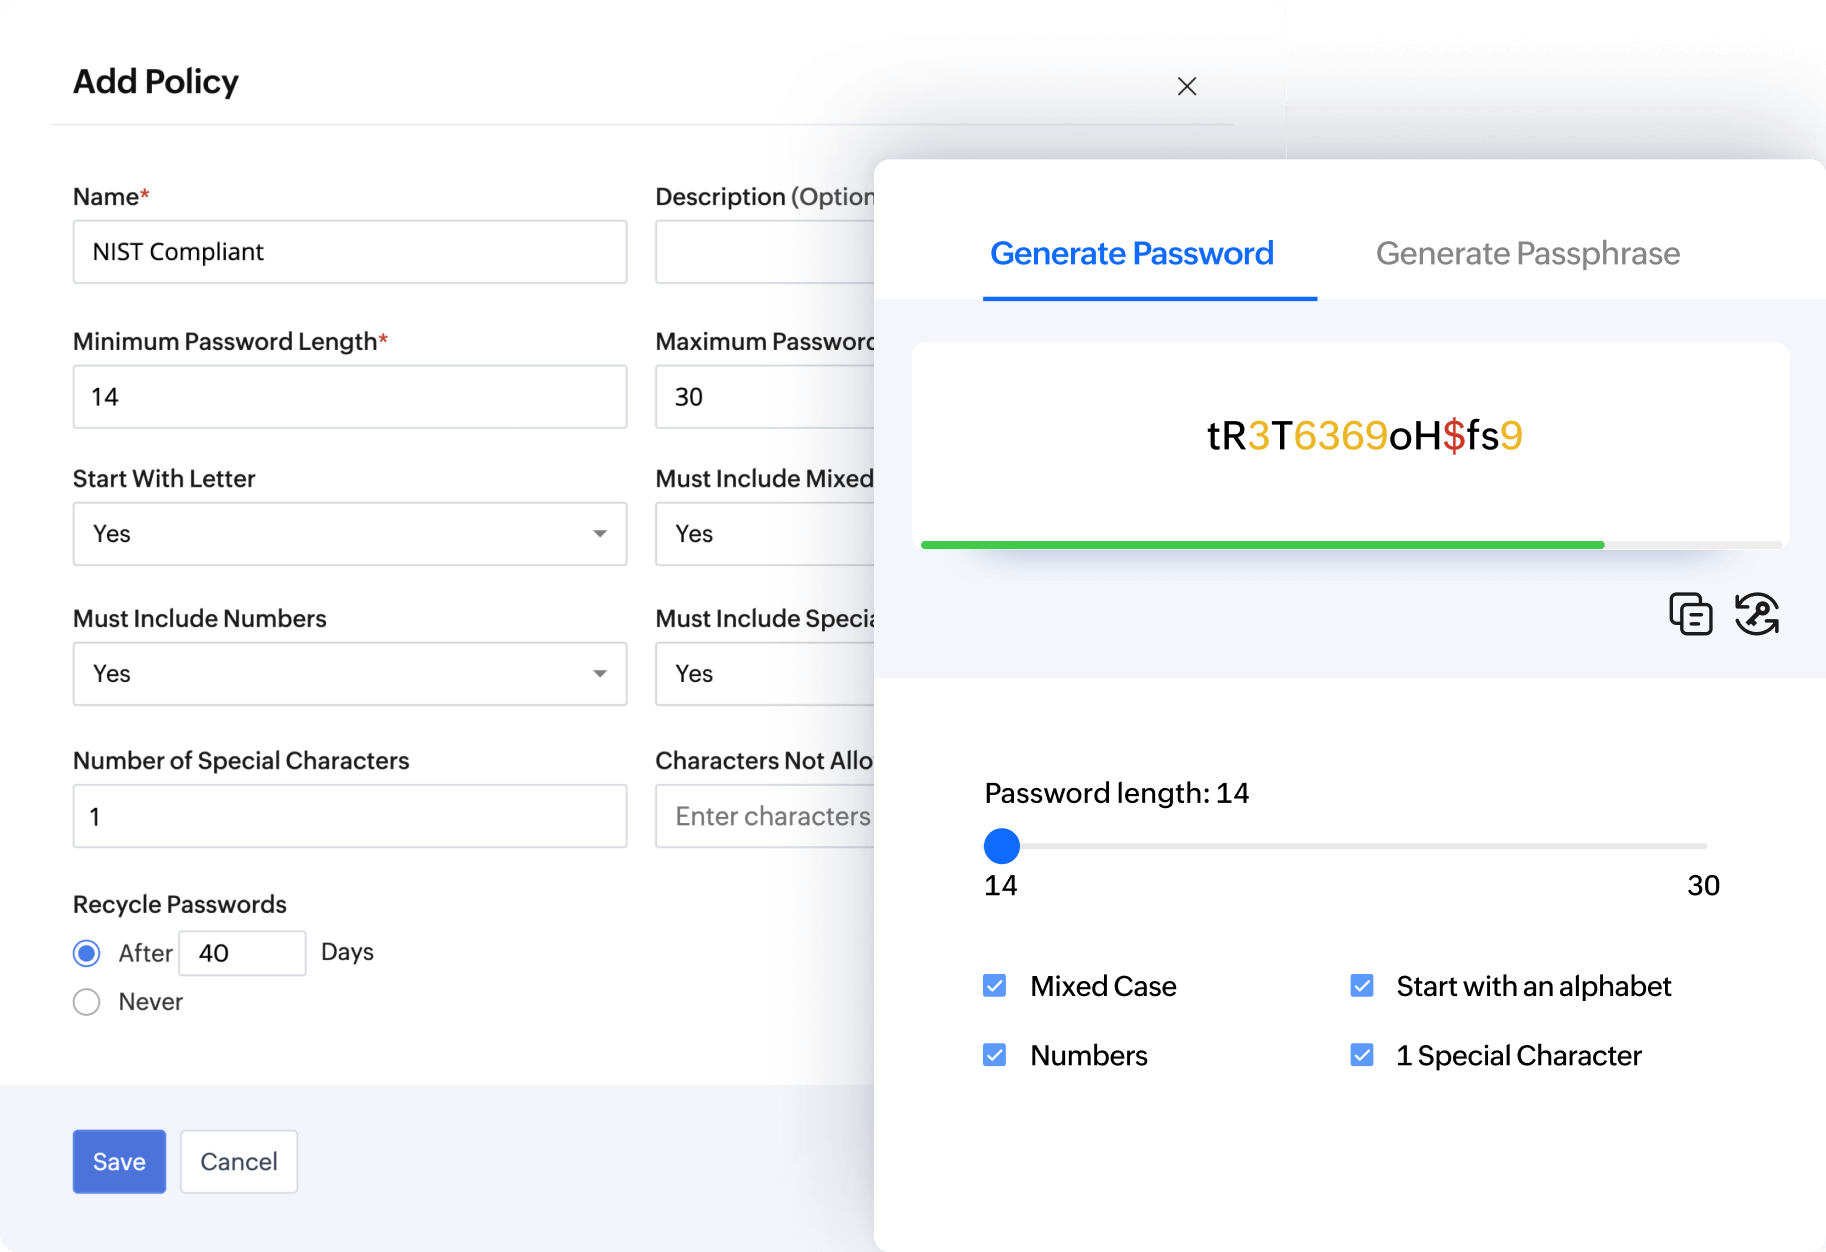1826x1252 pixels.
Task: Uncheck the 1 Special Character option
Action: click(1361, 1054)
